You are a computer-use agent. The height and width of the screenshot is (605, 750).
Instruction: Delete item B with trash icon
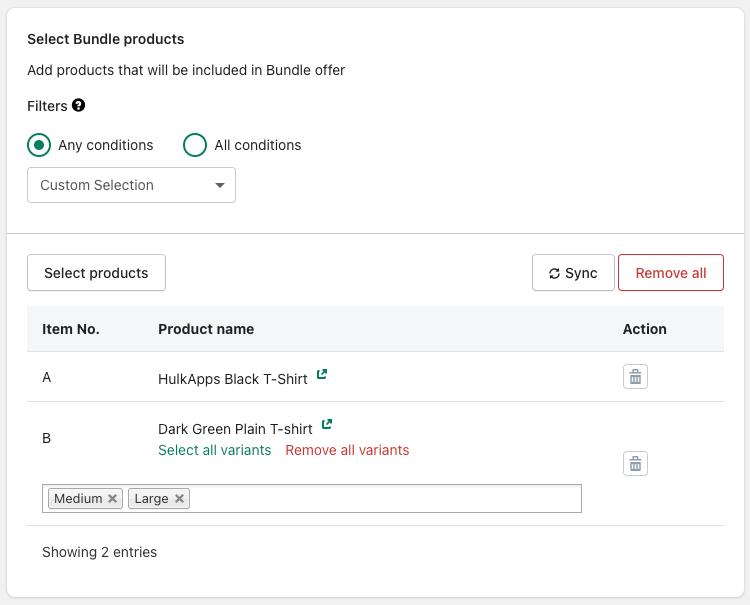pos(635,463)
